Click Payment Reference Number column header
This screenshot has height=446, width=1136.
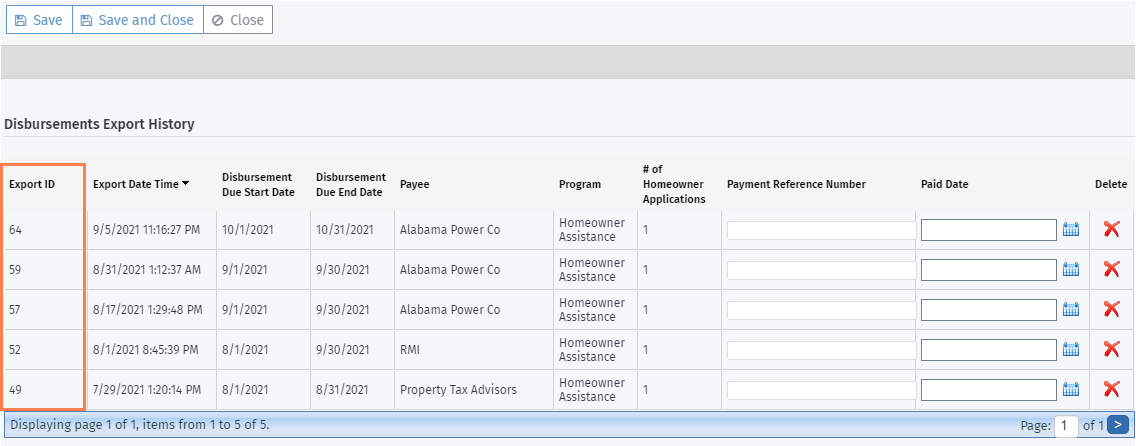796,184
